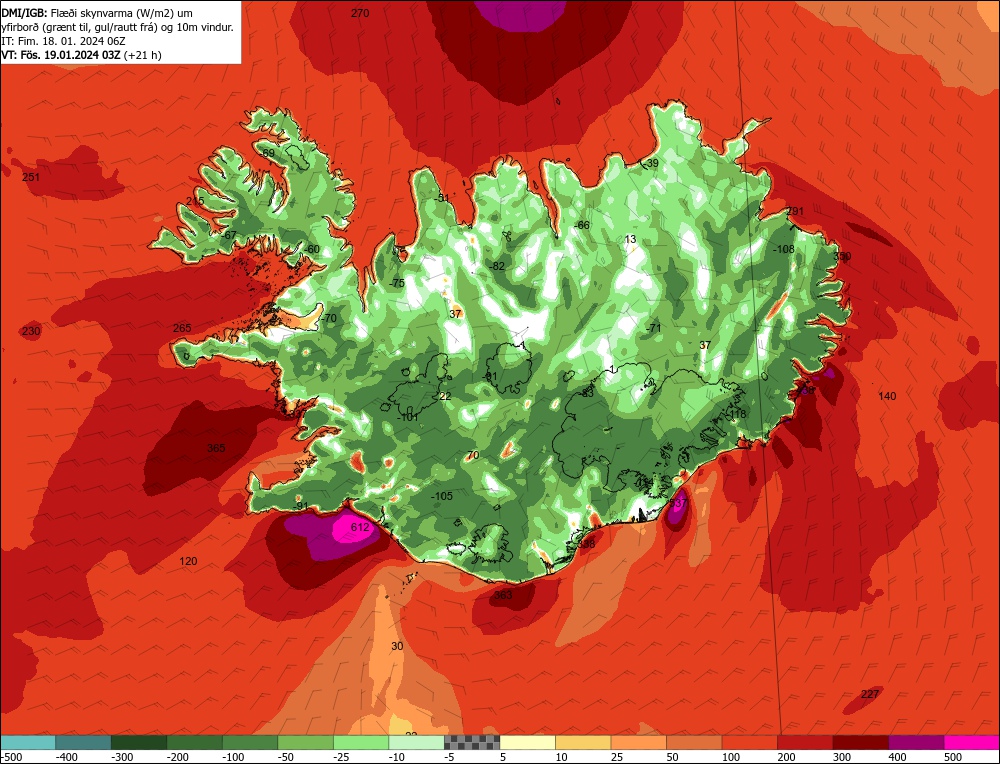Viewport: 1000px width, 764px height.
Task: Click the '-400' legend scale label
Action: point(66,757)
